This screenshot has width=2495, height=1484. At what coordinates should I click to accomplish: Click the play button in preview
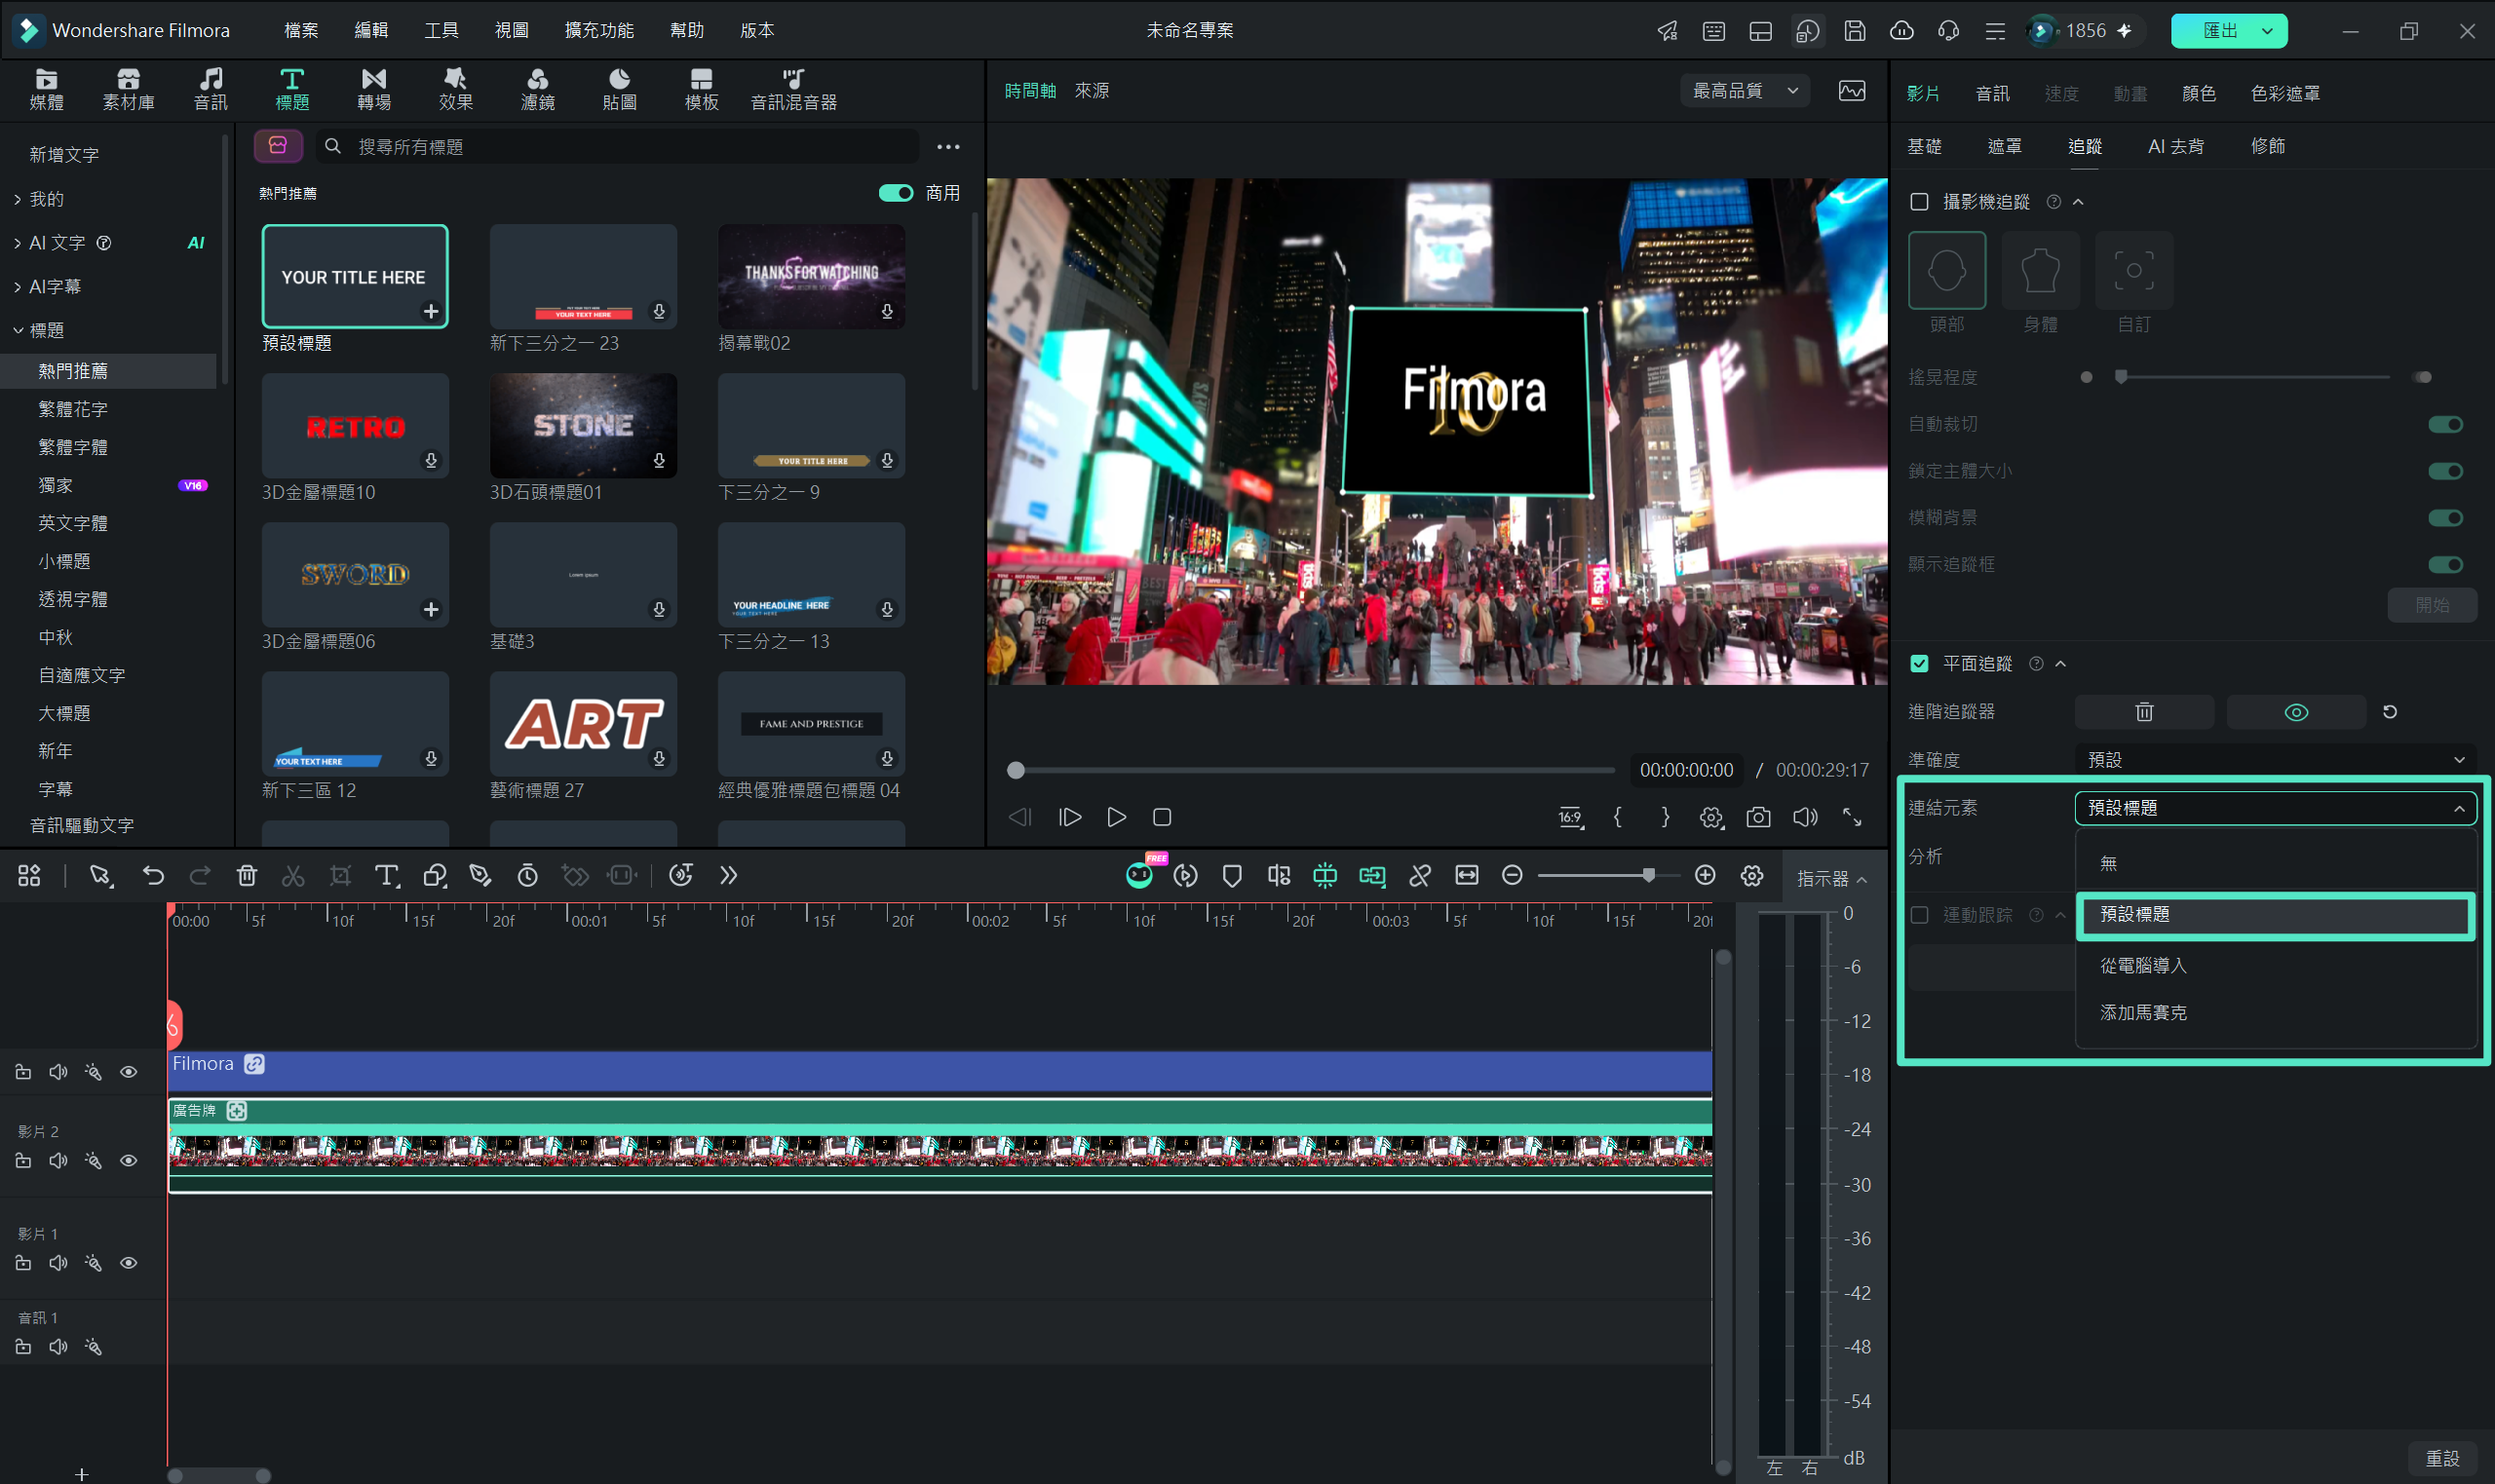(1116, 817)
